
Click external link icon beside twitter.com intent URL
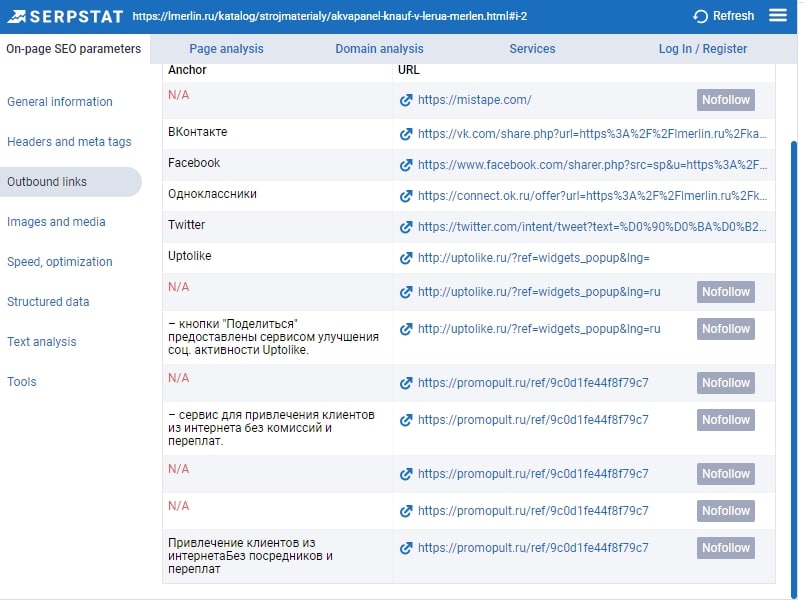pos(406,227)
